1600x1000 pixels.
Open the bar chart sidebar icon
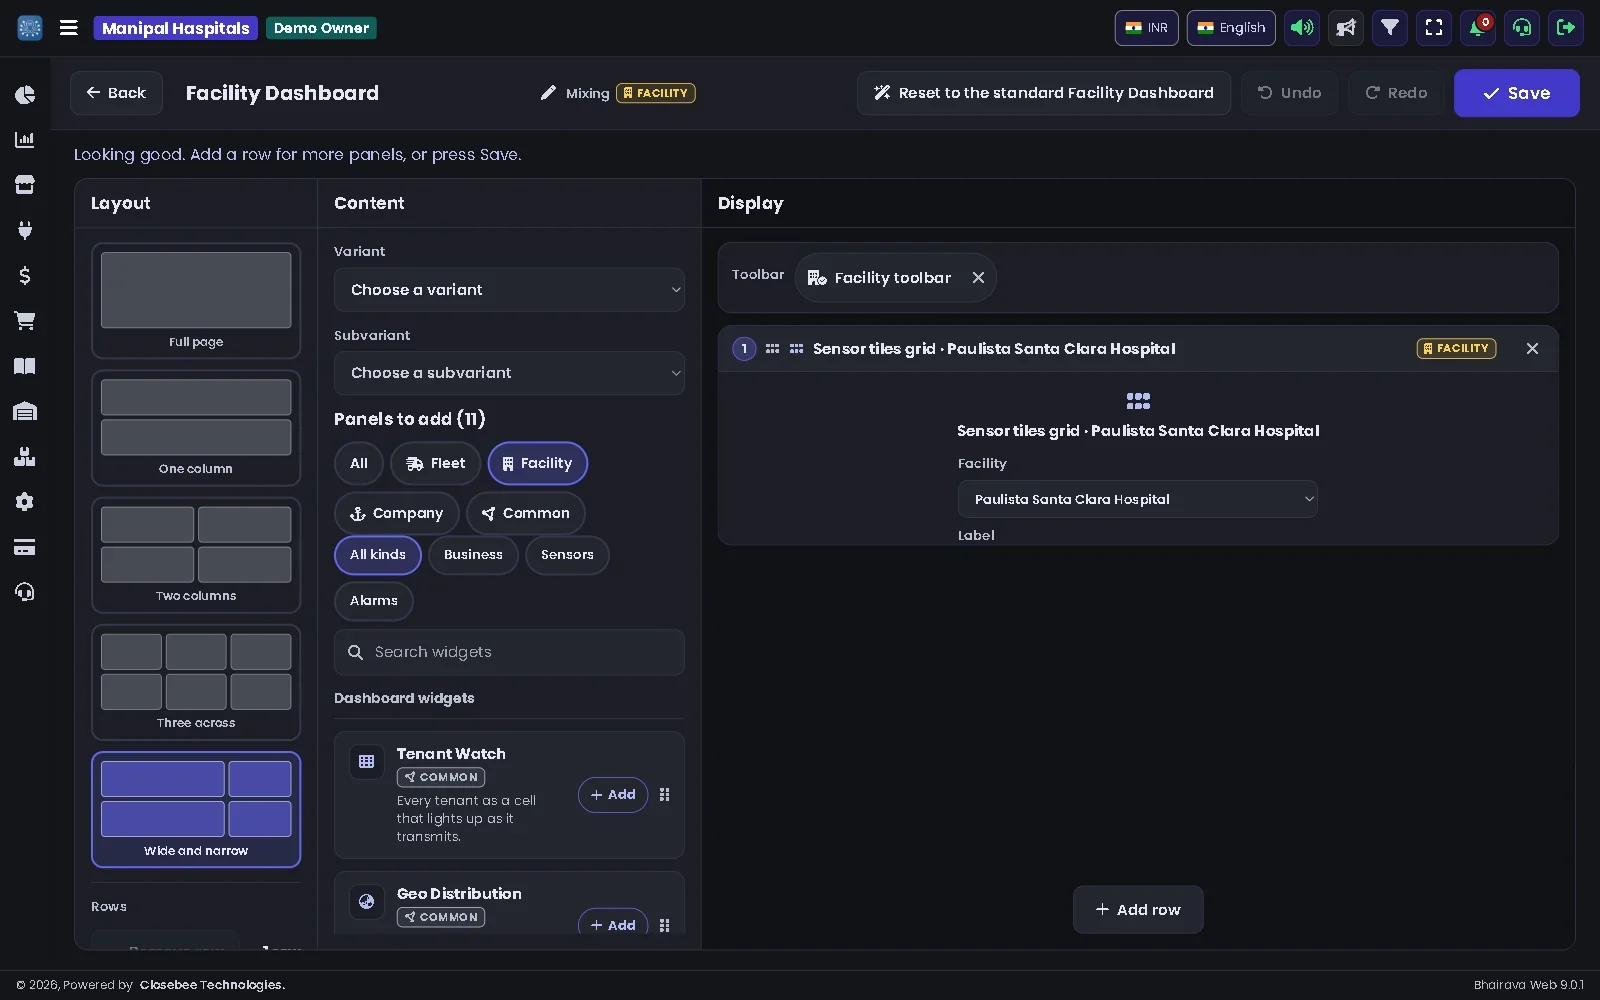click(25, 140)
